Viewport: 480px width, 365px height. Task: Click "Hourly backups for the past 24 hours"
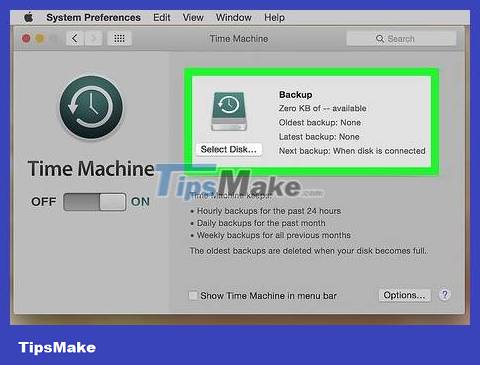click(x=269, y=211)
